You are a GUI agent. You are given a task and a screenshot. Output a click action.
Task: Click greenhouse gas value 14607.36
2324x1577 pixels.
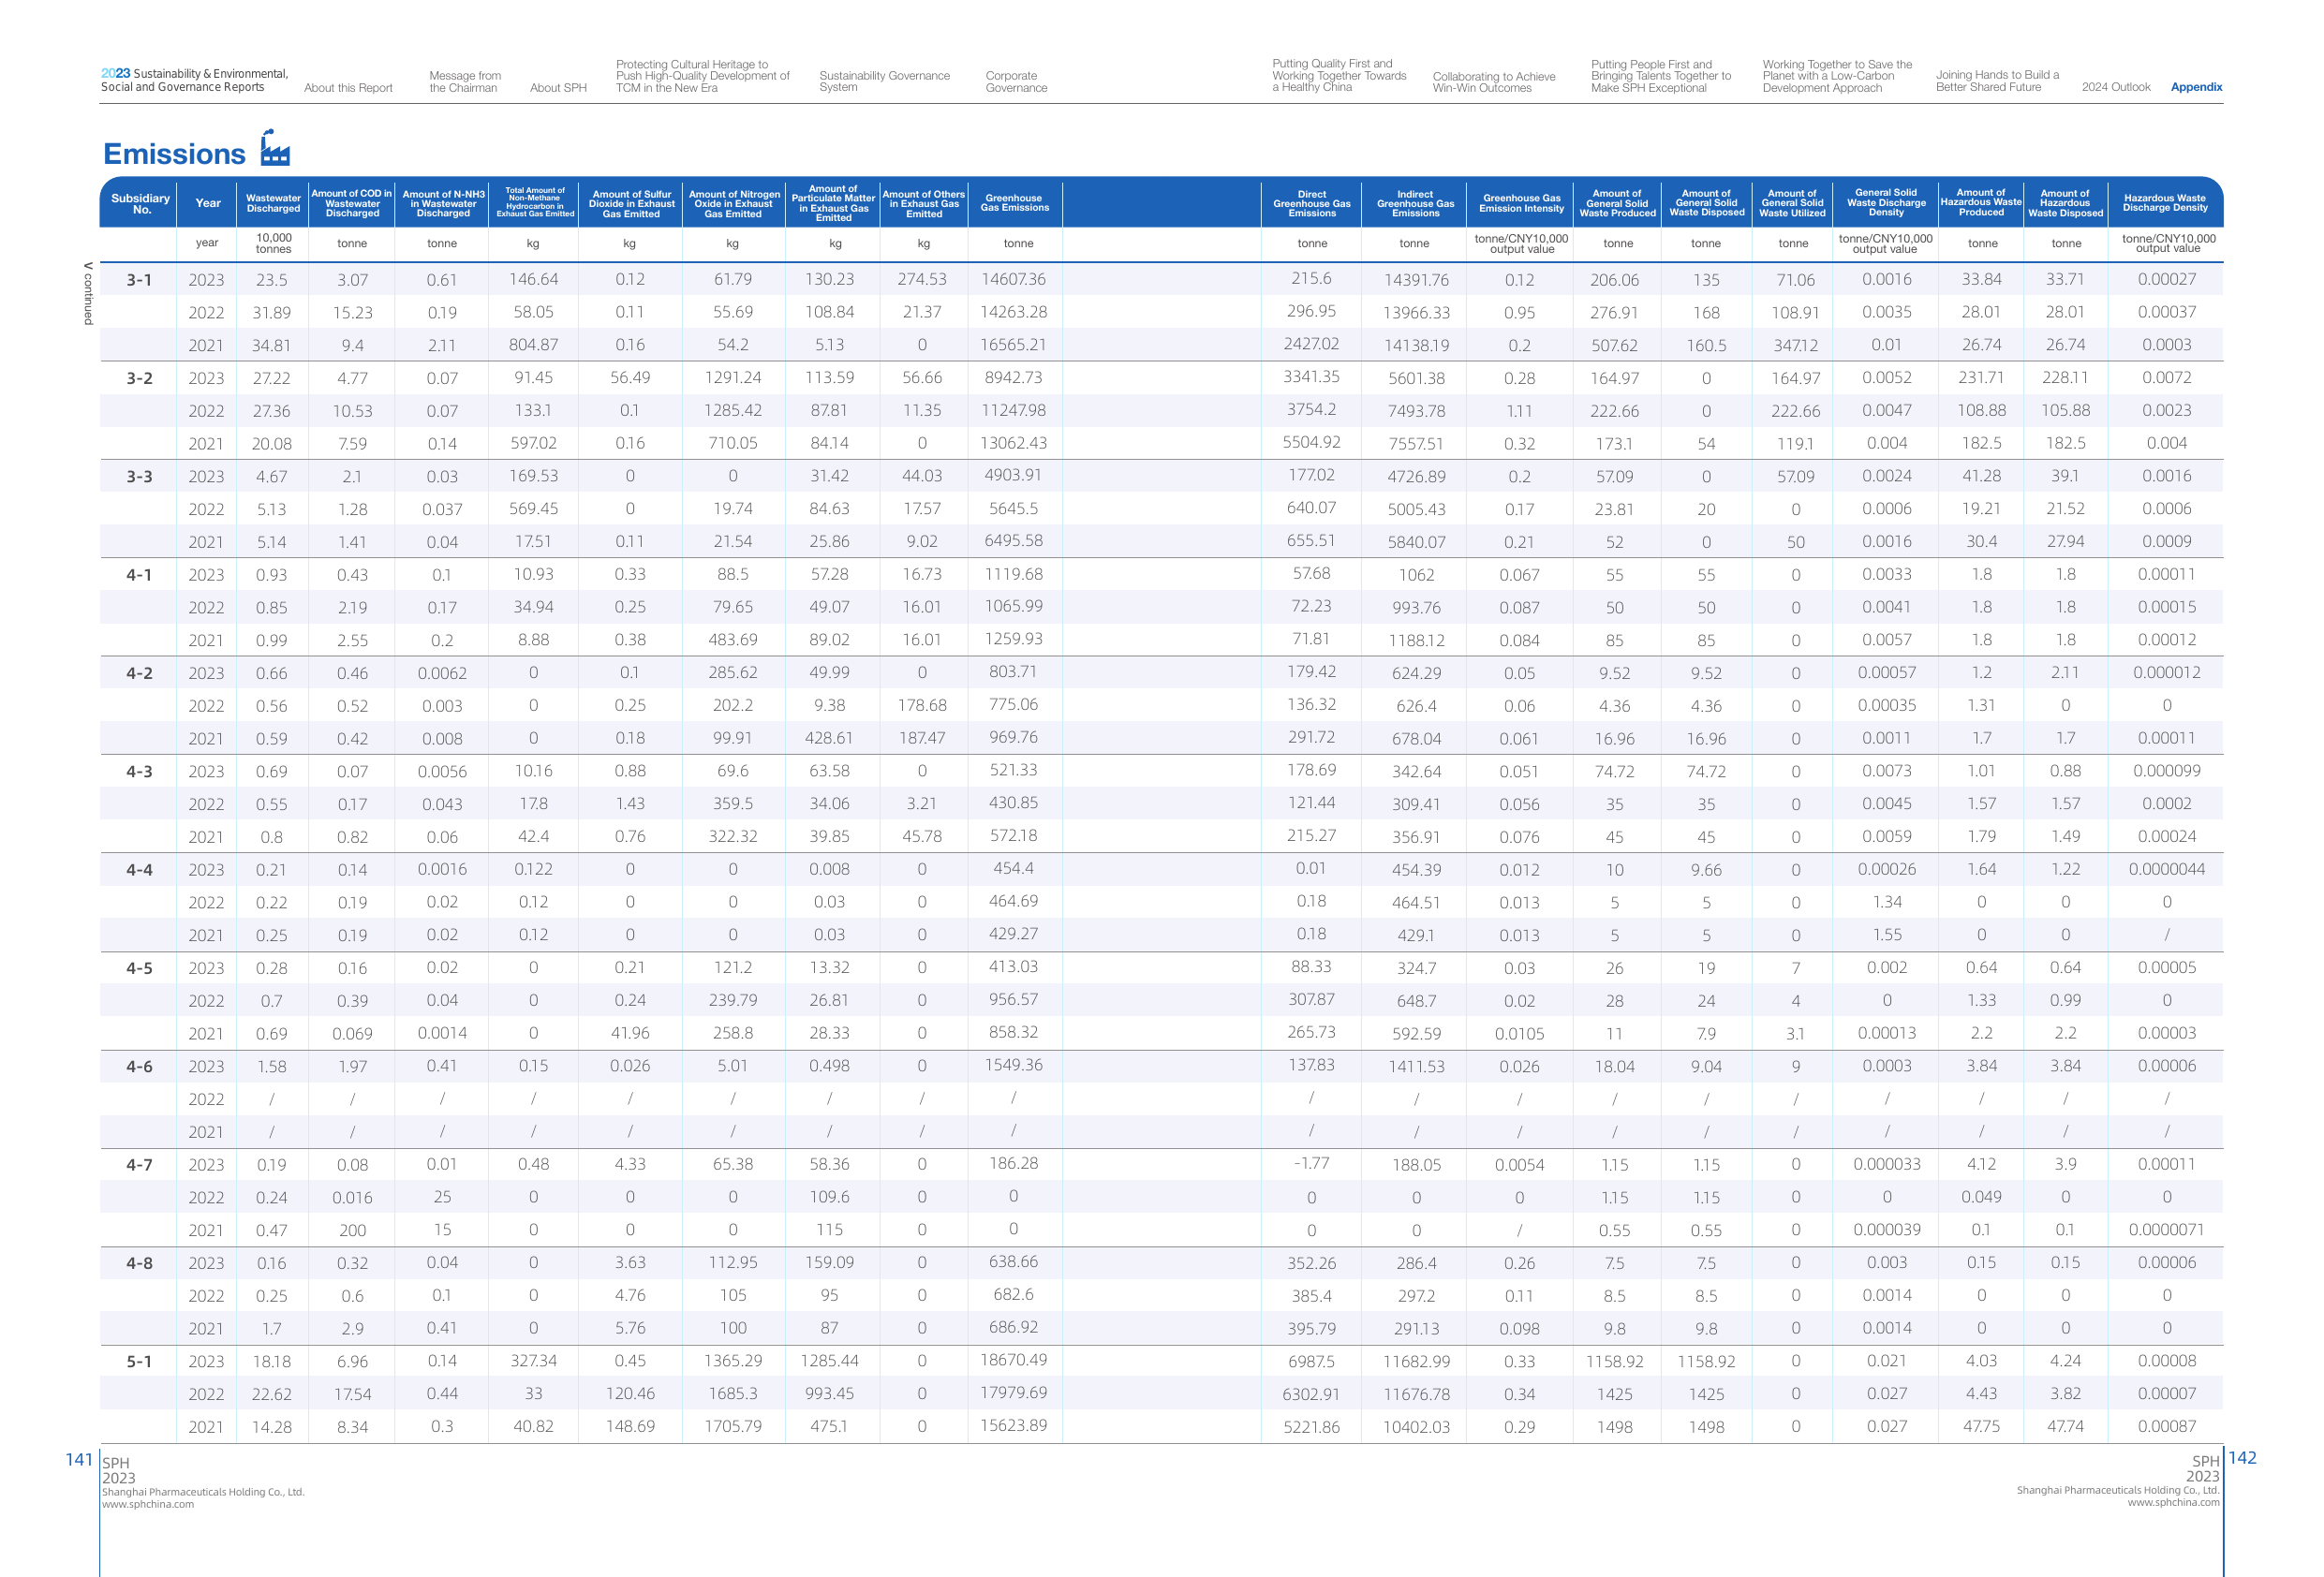click(1013, 279)
